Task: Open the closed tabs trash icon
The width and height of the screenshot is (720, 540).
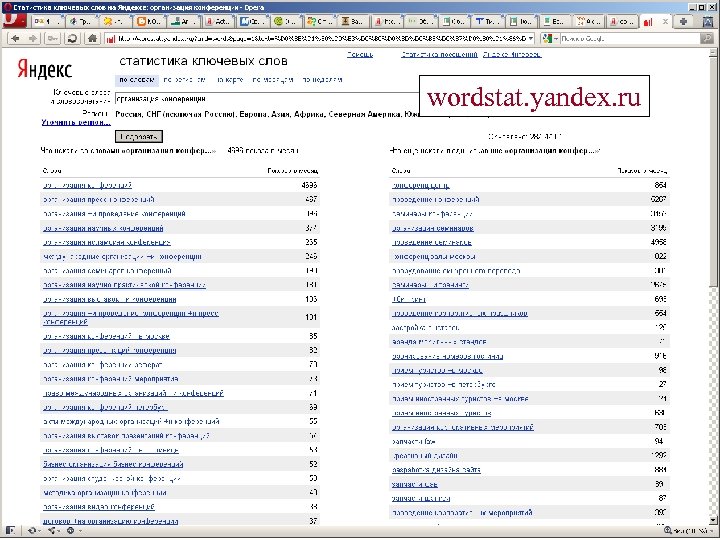Action: (709, 21)
